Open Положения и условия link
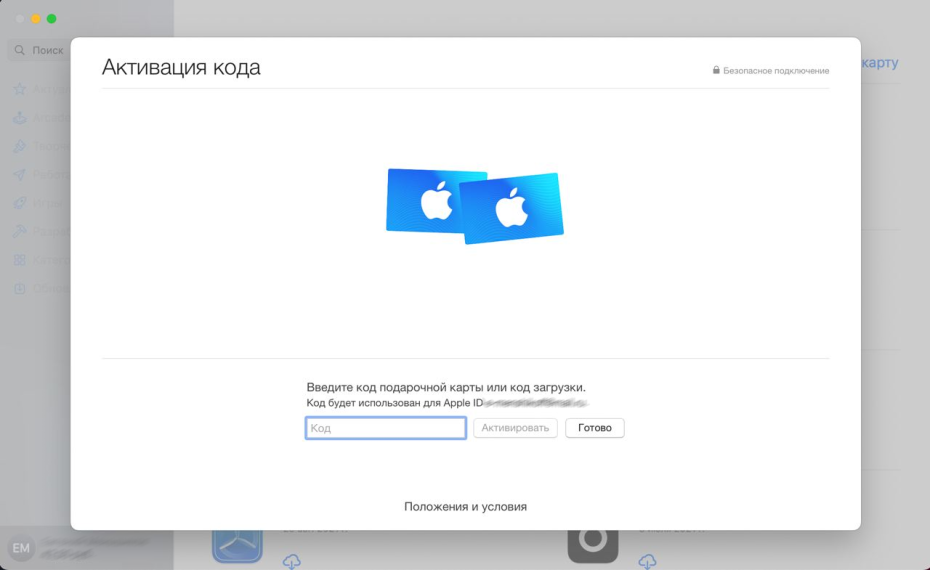This screenshot has height=570, width=930. tap(466, 507)
